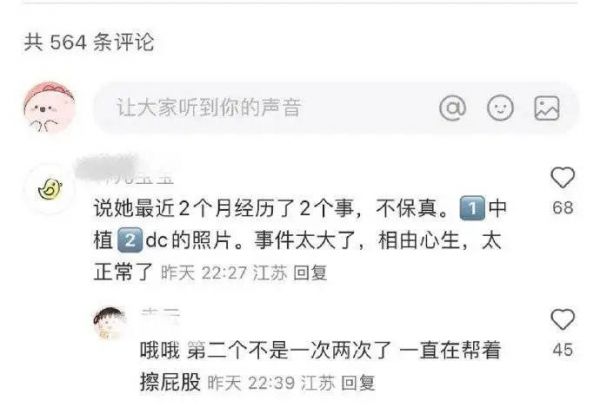The image size is (600, 407).
Task: Select the 共 564 条评论 header
Action: [x=90, y=42]
